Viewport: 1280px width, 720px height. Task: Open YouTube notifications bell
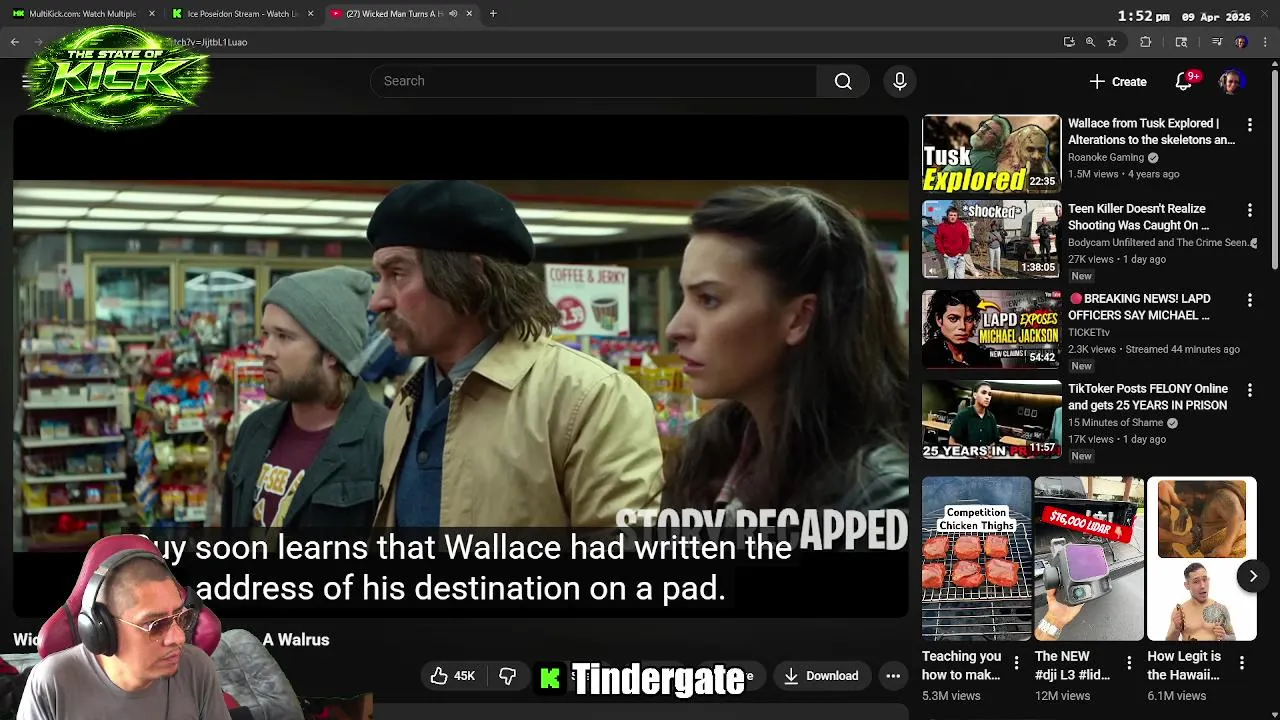1184,81
